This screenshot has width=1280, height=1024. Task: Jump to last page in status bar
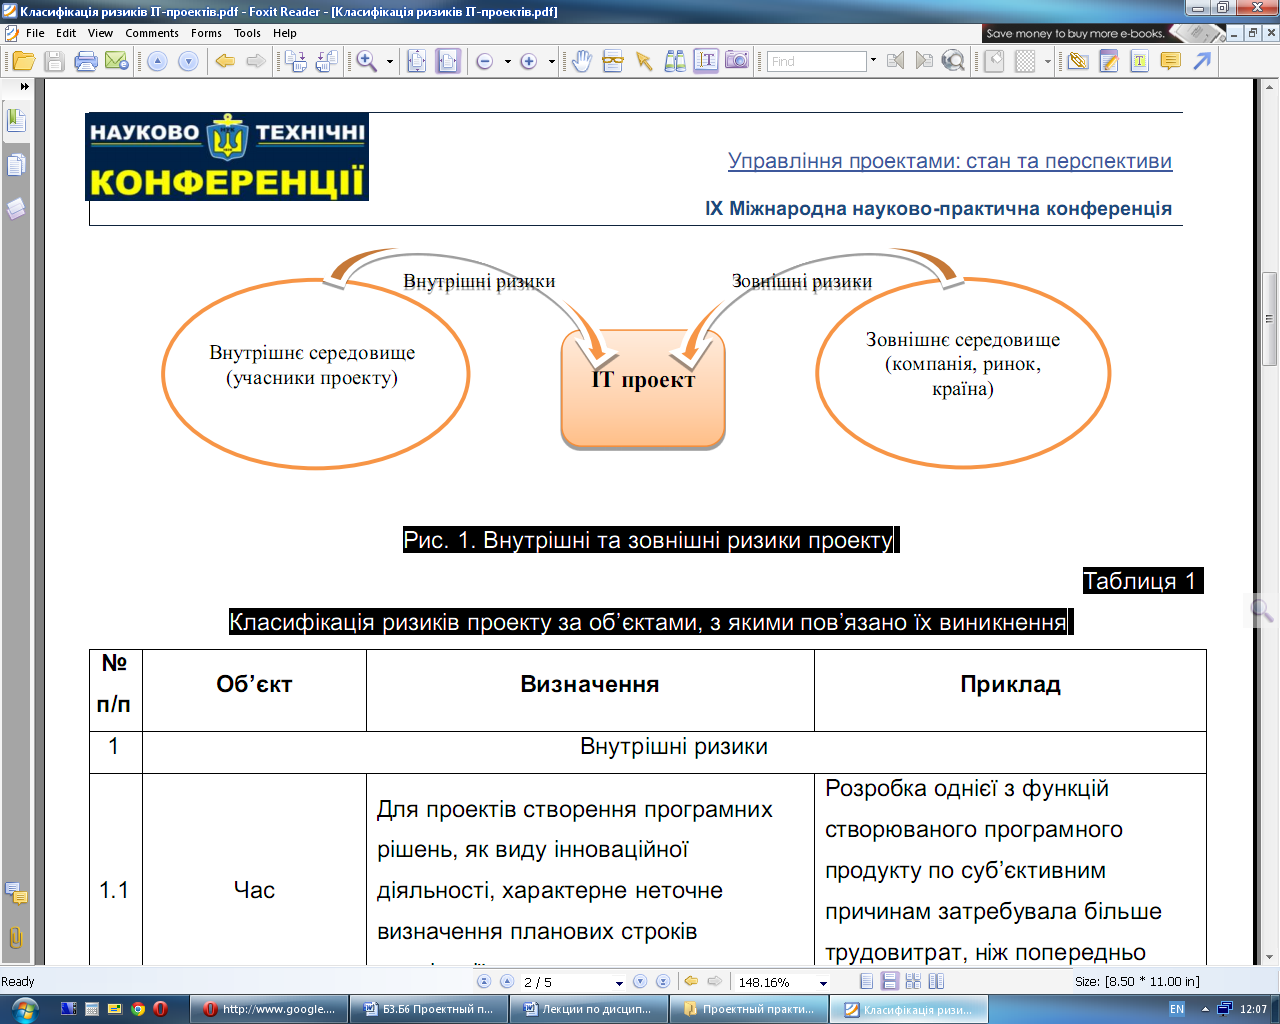(662, 982)
